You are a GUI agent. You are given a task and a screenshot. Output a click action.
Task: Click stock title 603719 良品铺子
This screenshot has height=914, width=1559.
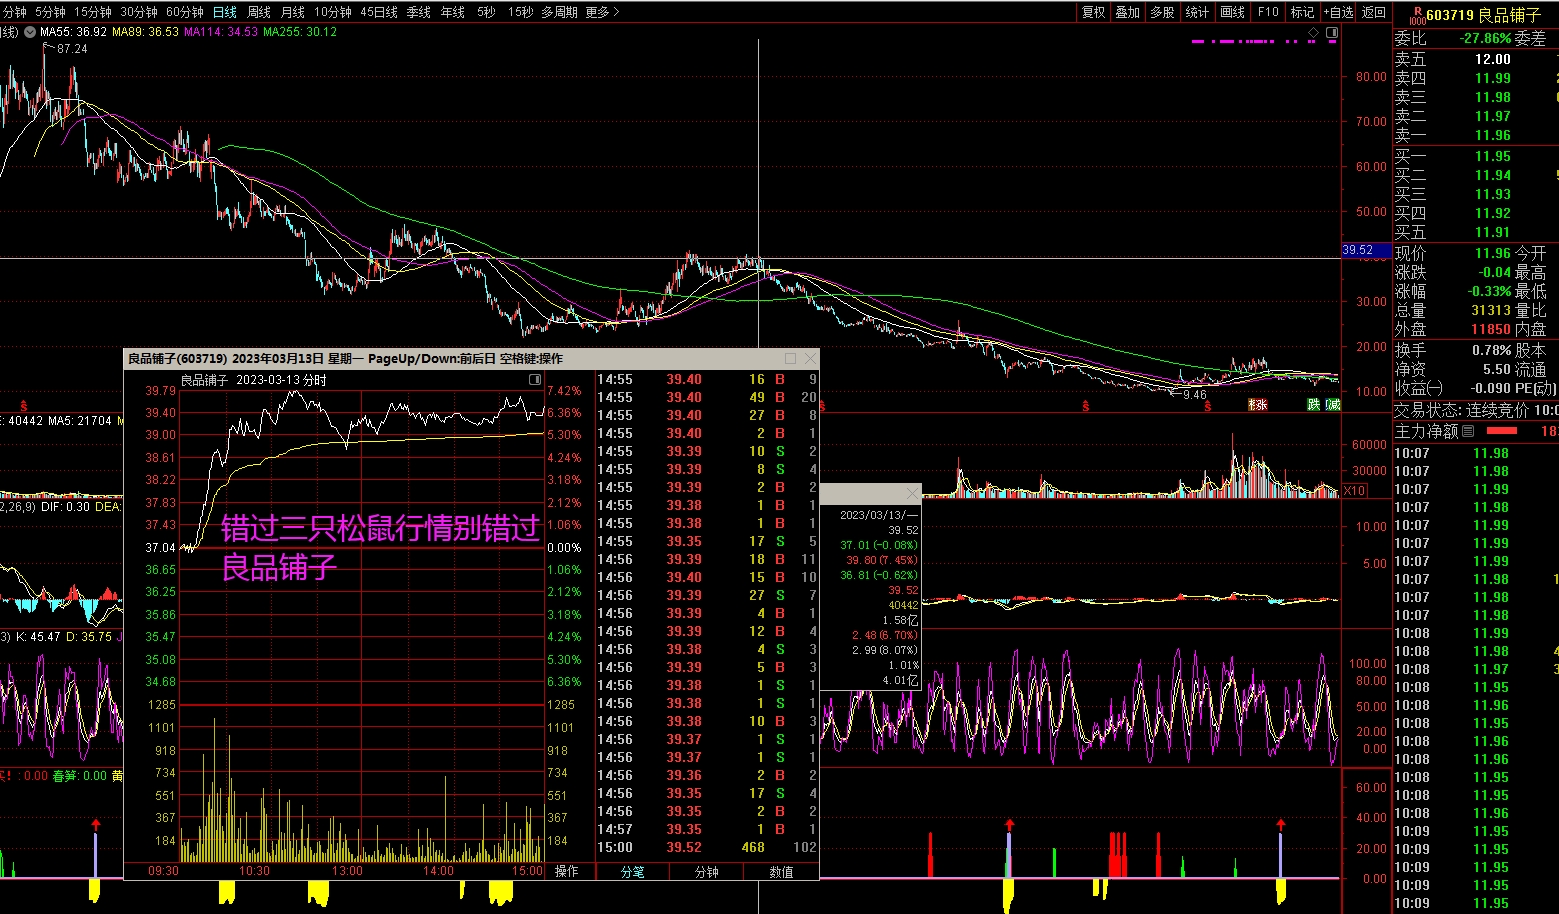pos(1484,15)
